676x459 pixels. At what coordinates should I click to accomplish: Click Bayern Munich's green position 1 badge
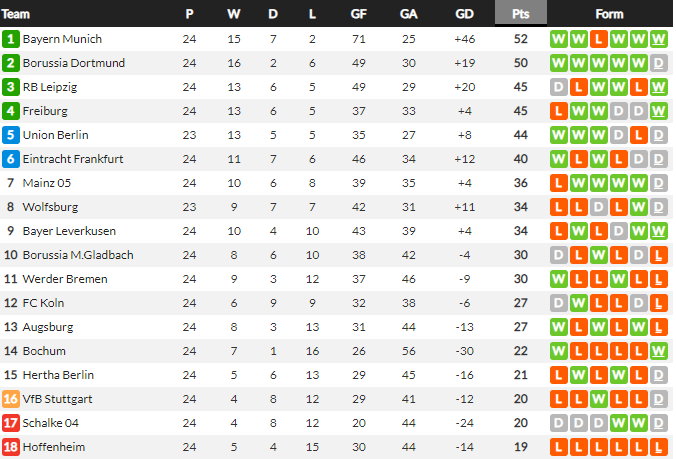pyautogui.click(x=11, y=39)
